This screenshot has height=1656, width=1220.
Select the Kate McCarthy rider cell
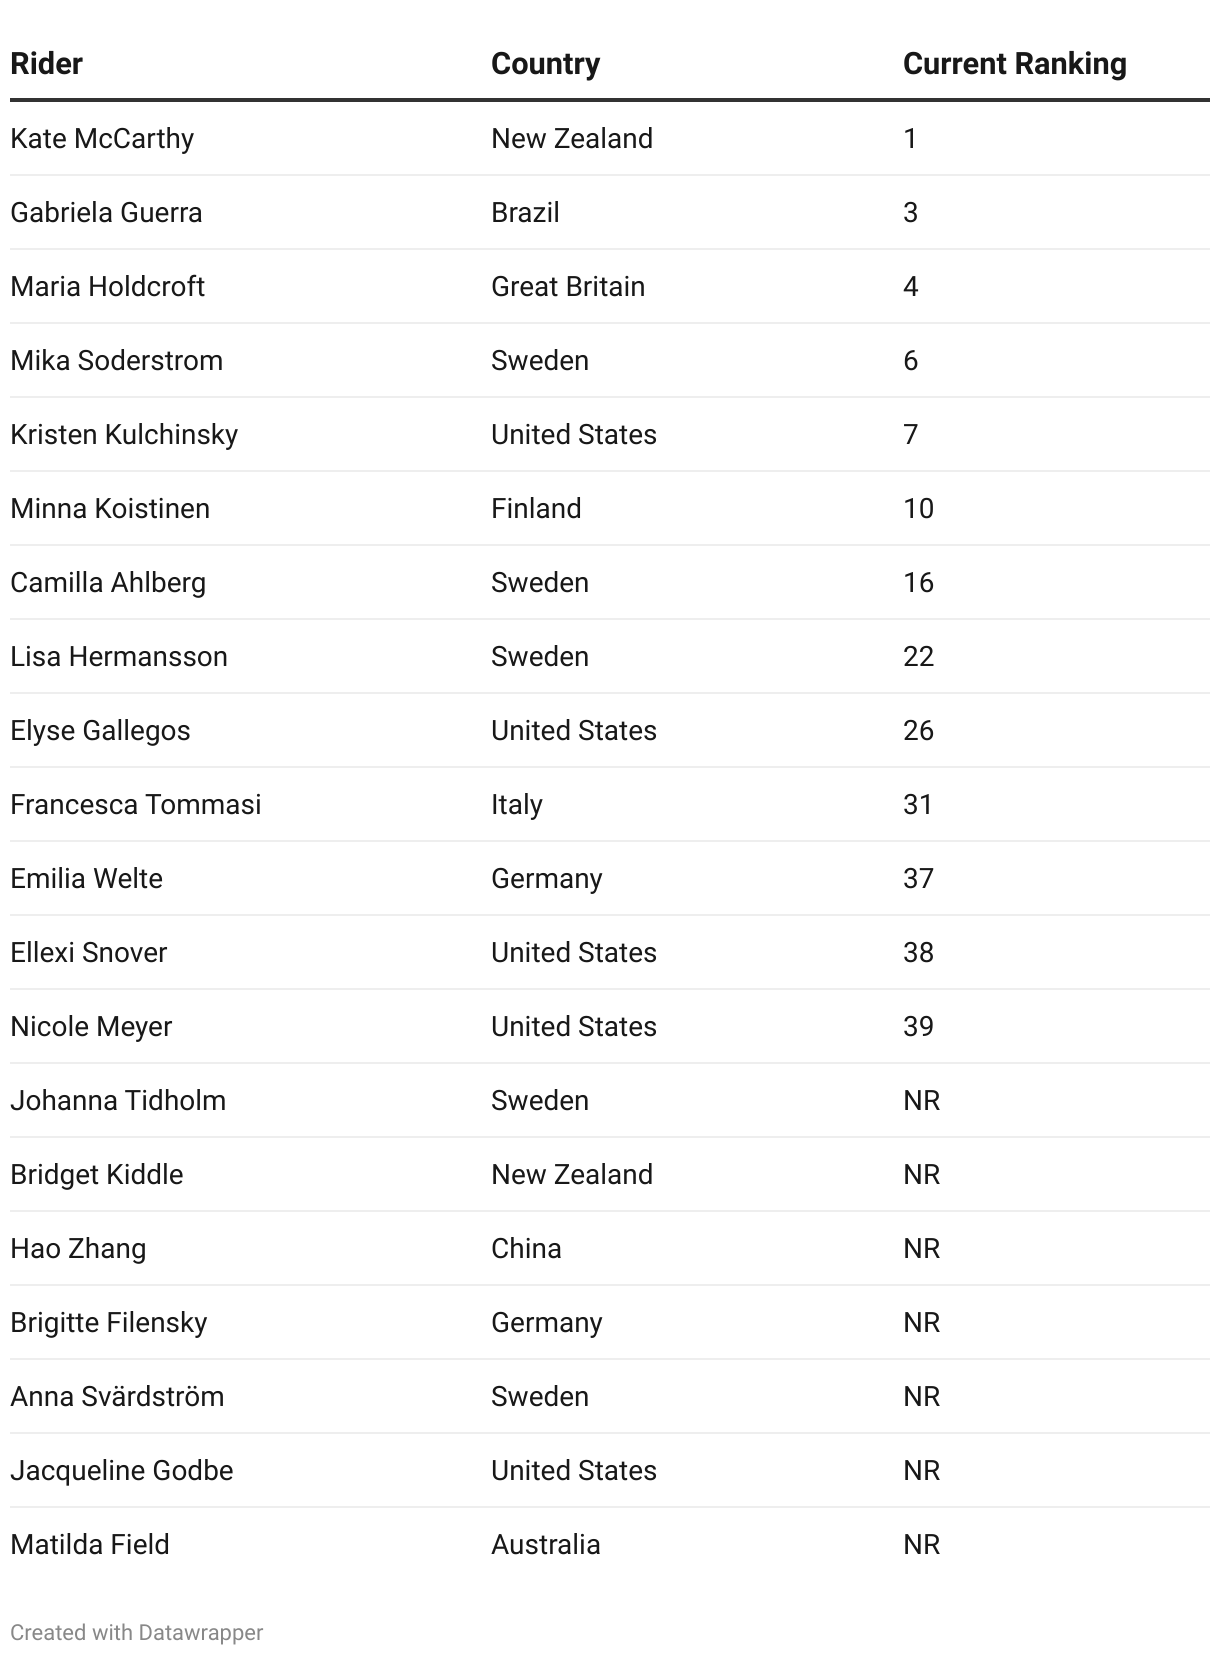(x=102, y=138)
